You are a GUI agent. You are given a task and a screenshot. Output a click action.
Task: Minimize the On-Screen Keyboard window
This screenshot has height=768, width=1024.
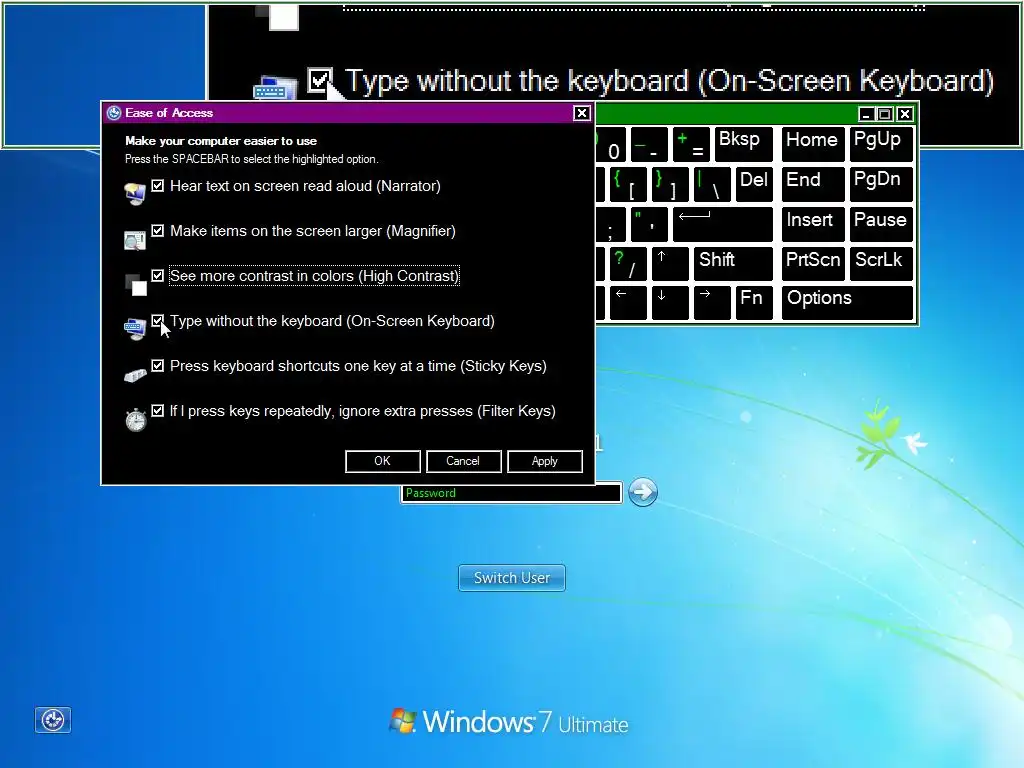click(866, 114)
